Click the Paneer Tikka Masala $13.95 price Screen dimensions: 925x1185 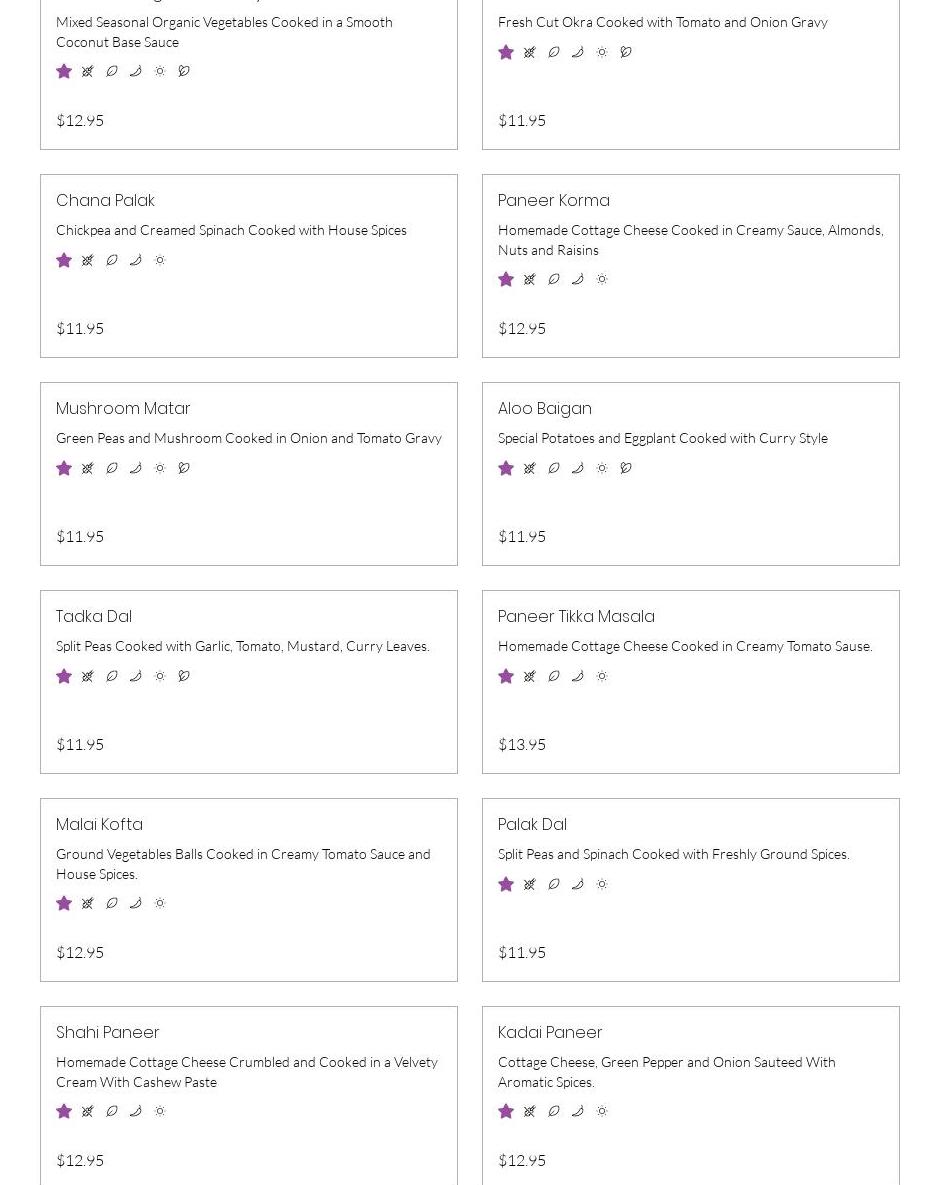coord(522,744)
